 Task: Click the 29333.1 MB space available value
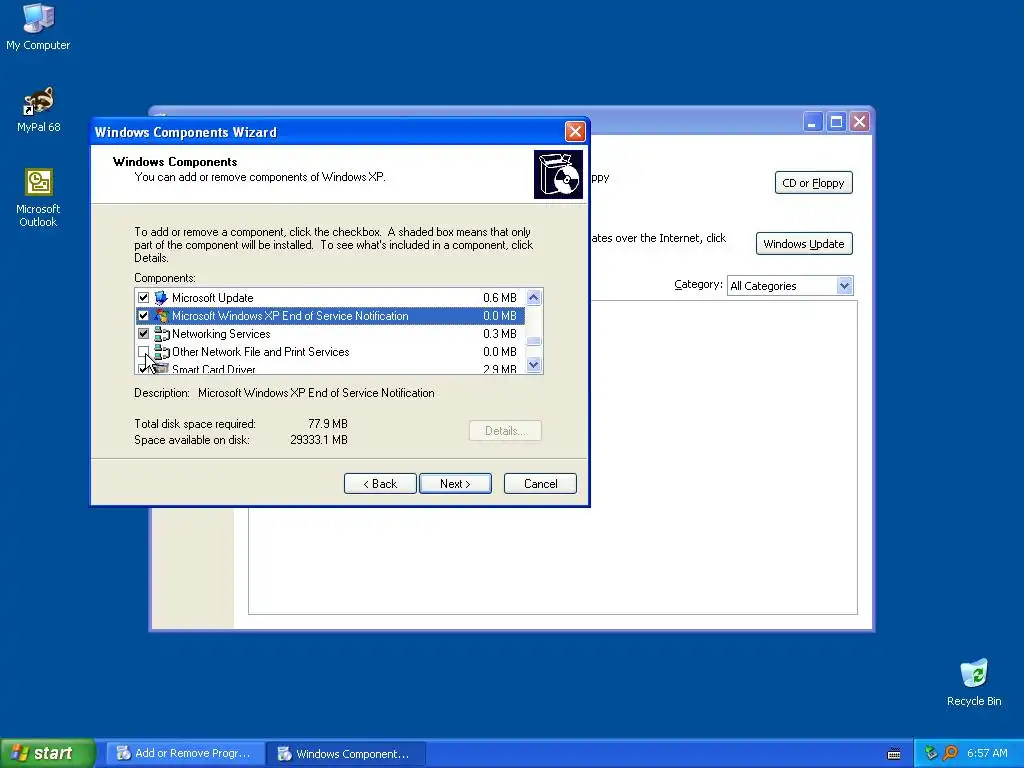click(x=319, y=440)
